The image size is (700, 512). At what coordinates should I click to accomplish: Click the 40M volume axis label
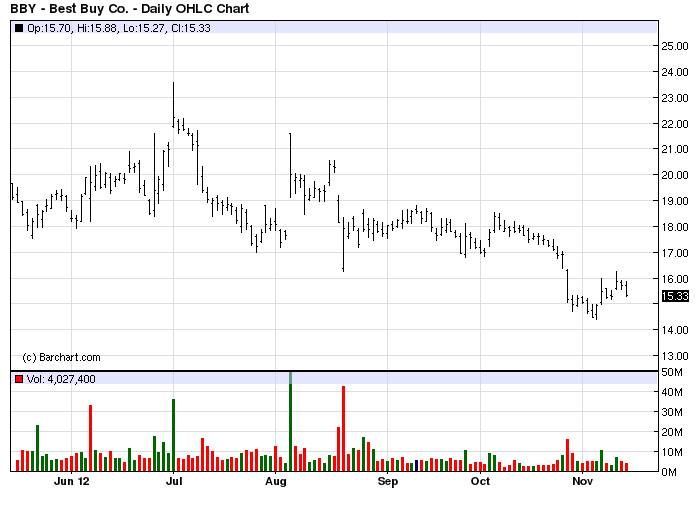tap(672, 392)
